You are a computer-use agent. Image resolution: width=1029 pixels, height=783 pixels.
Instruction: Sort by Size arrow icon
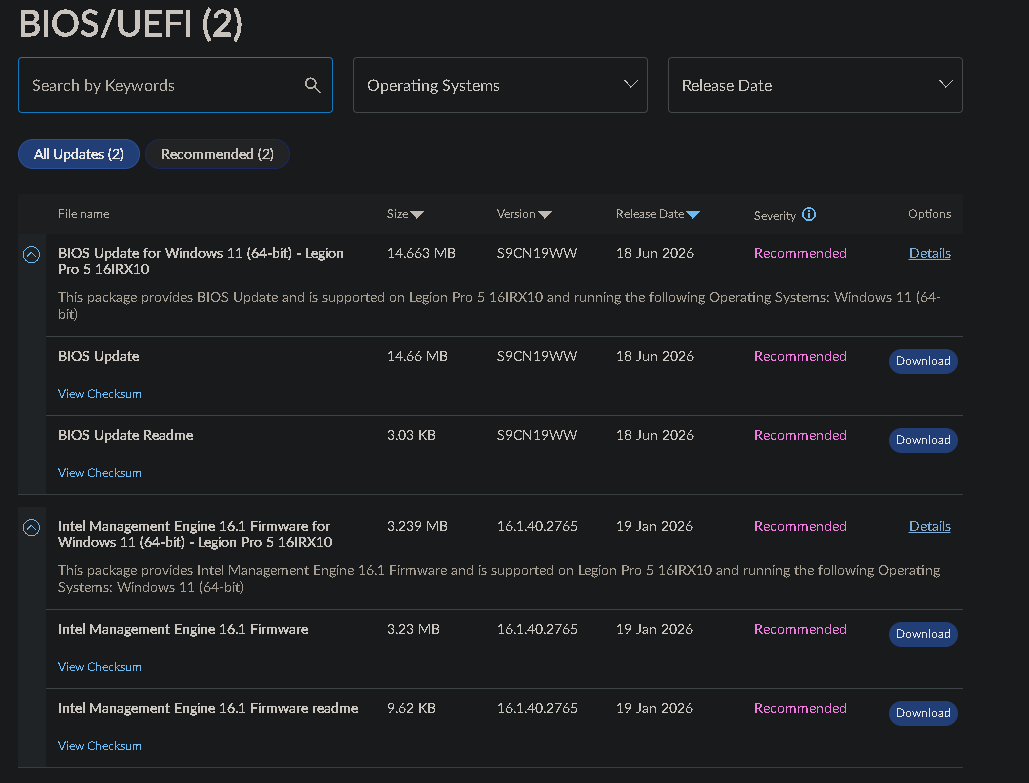click(417, 215)
